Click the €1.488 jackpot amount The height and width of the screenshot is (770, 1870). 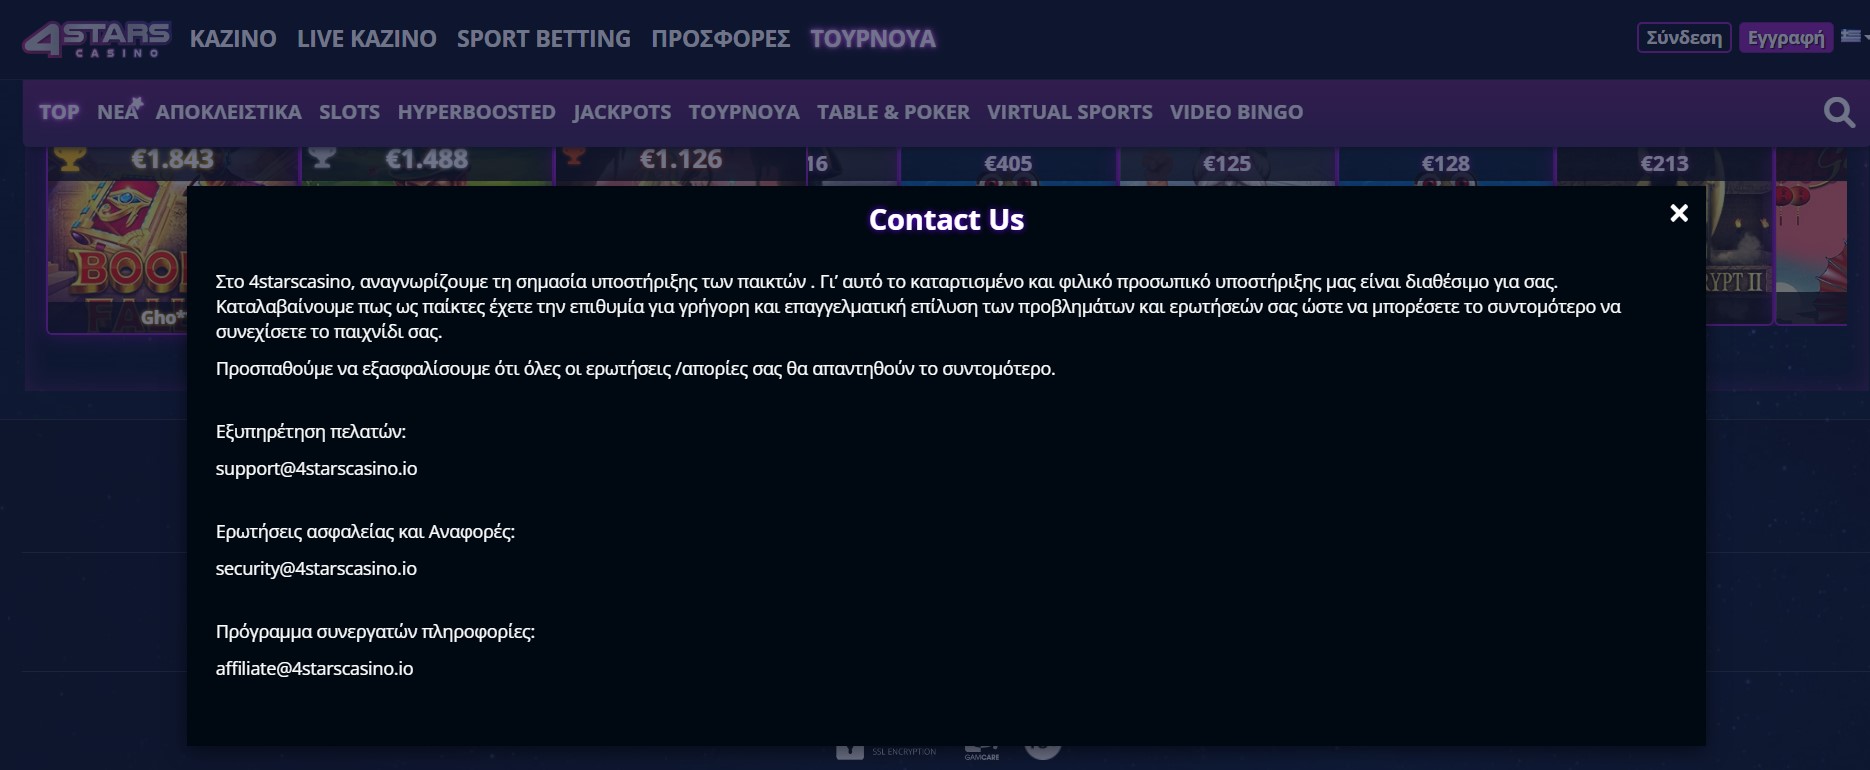click(427, 159)
